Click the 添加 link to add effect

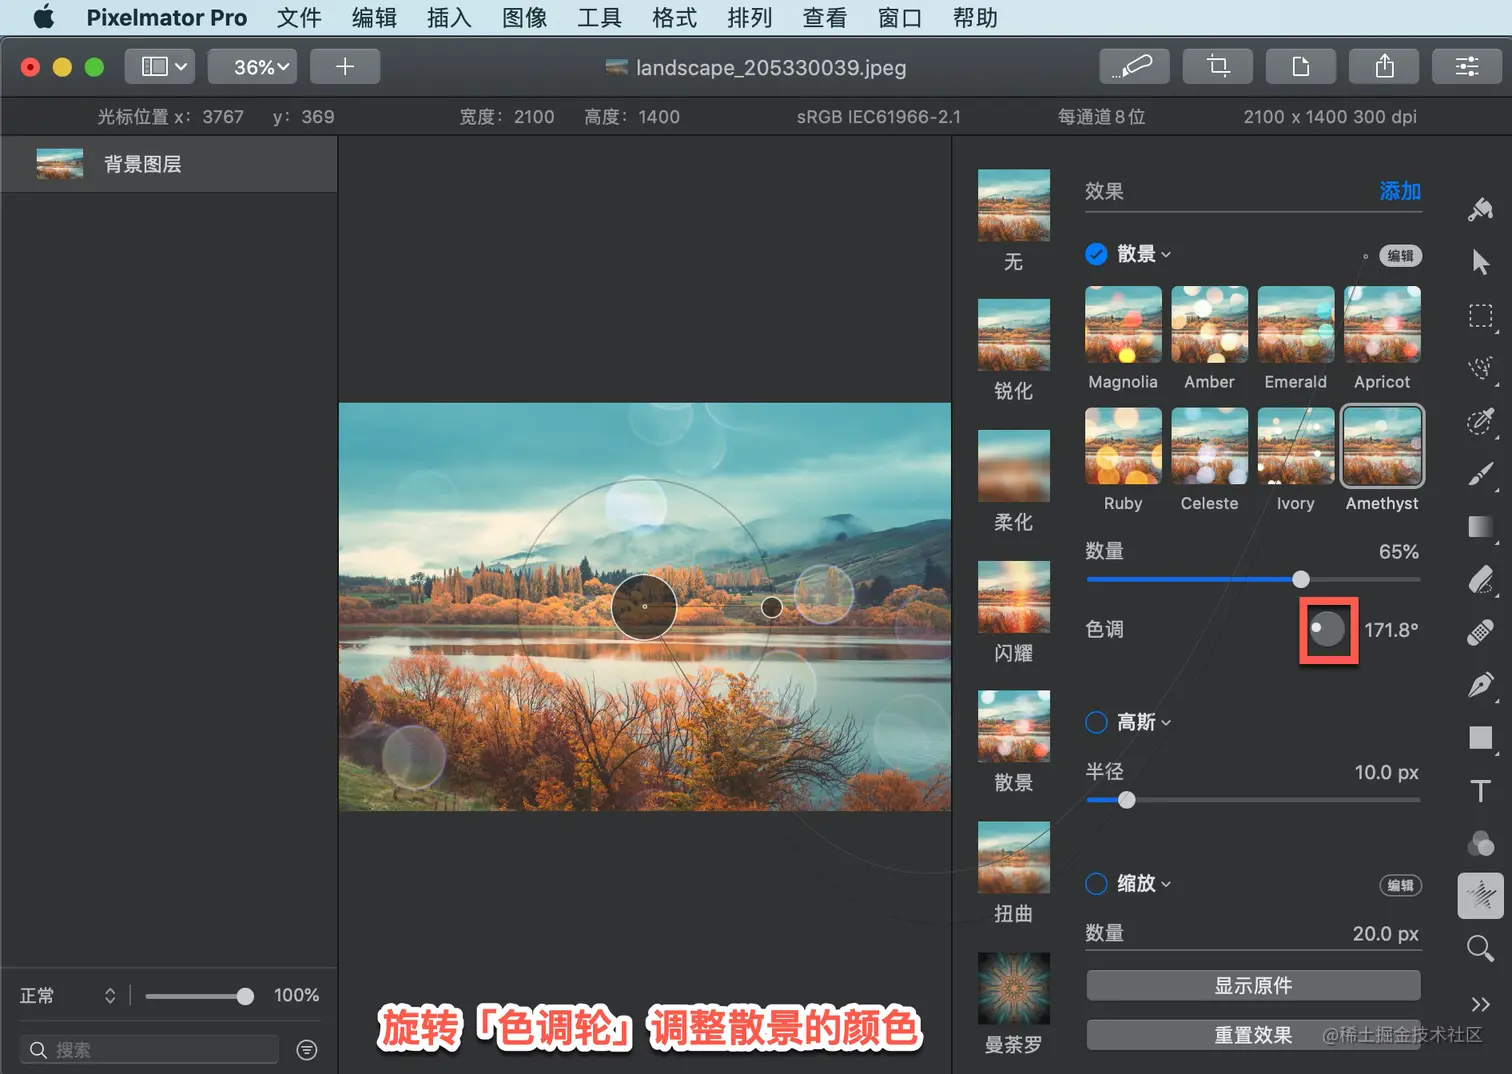(1400, 191)
